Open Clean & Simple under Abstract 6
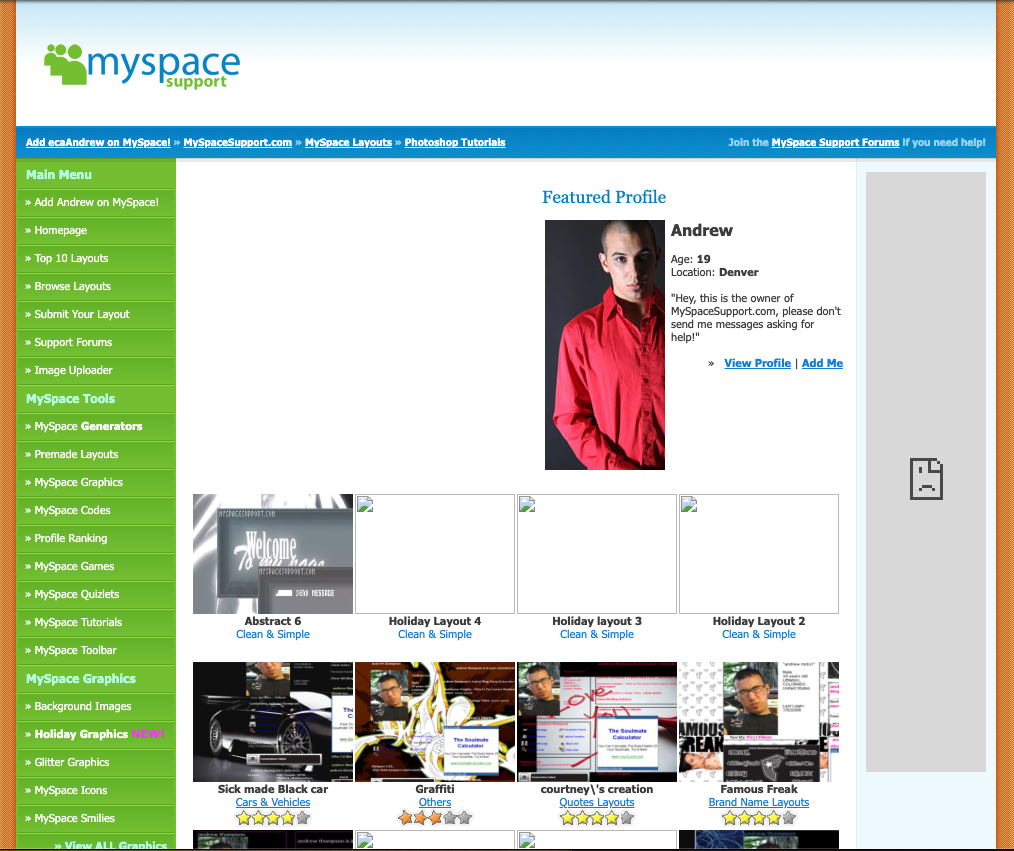Screen dimensions: 1014x851 click(x=273, y=634)
